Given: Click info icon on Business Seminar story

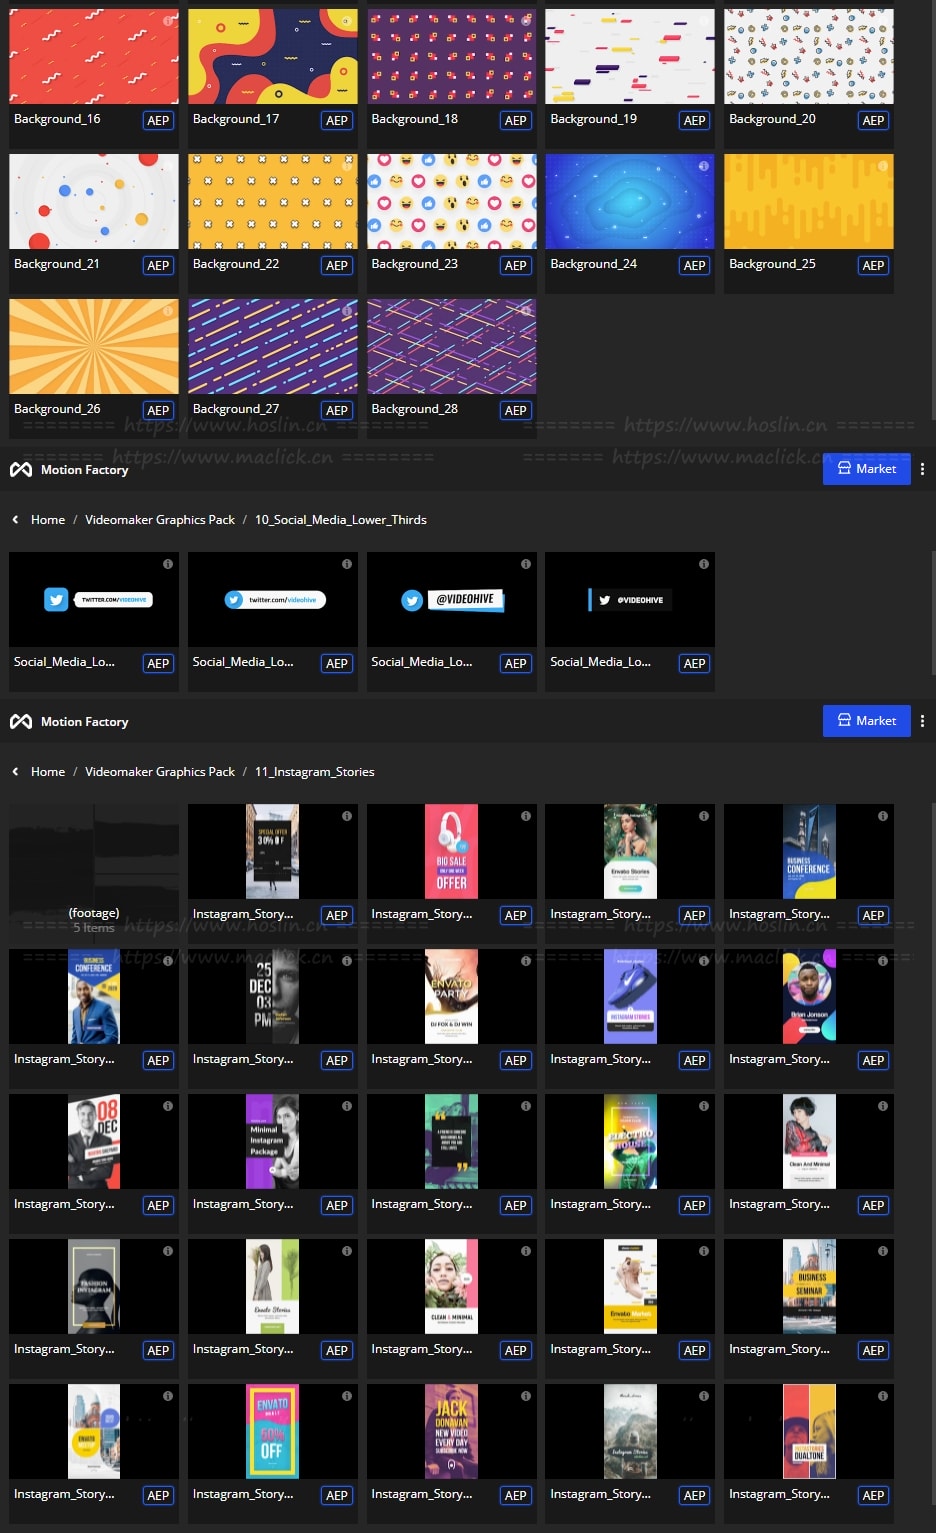Looking at the screenshot, I should 882,1251.
